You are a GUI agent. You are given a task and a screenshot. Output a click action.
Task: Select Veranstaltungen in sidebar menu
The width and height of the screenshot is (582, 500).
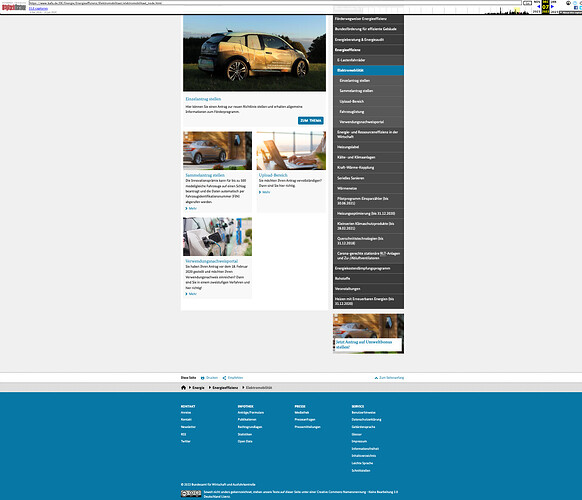point(368,289)
